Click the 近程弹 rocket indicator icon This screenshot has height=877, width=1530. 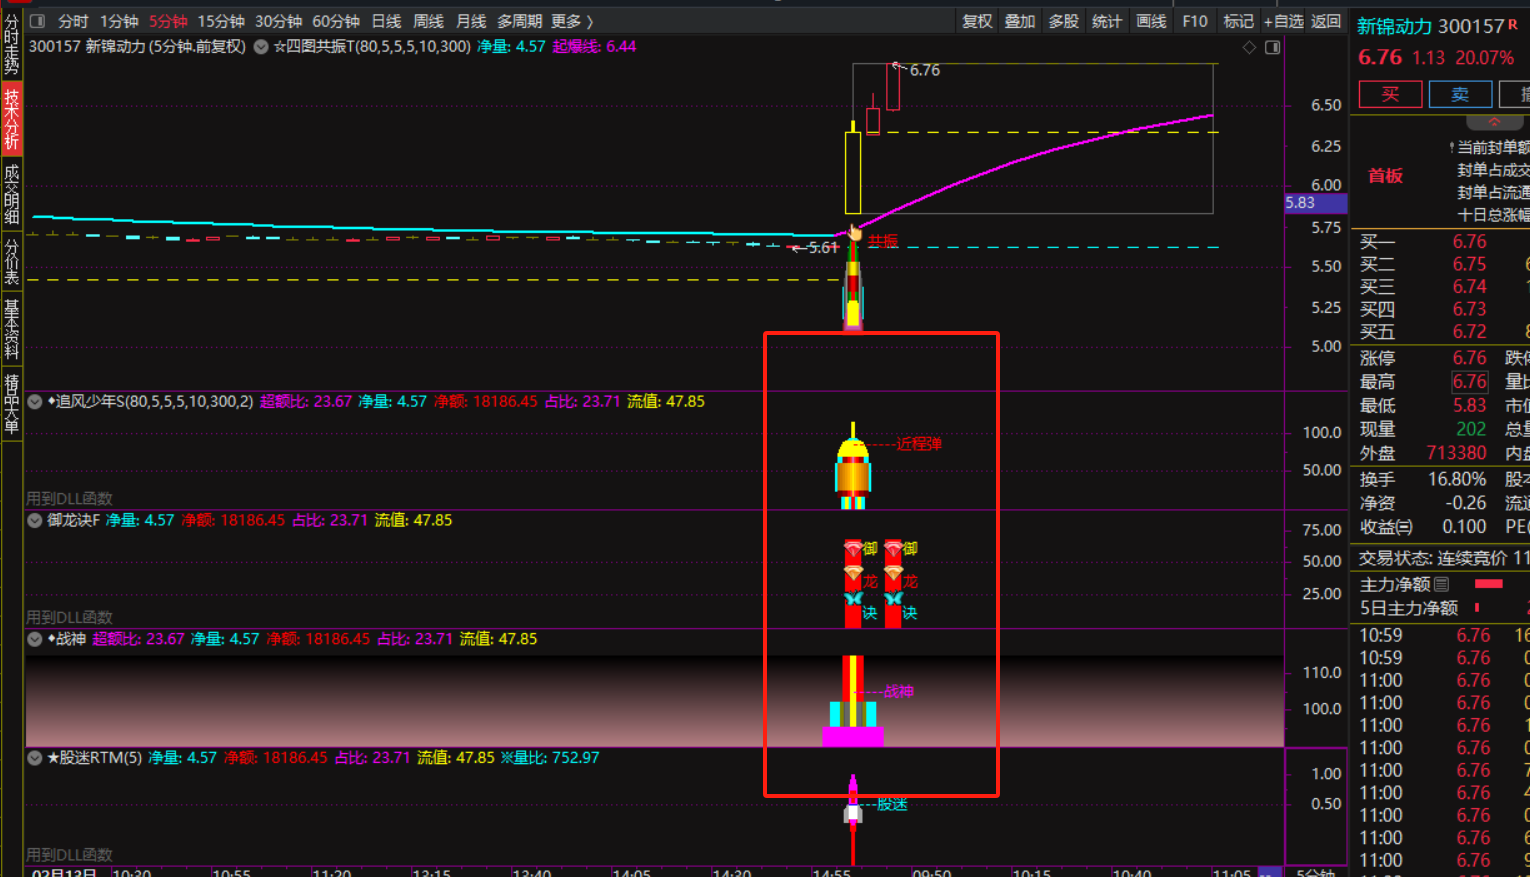click(x=853, y=468)
